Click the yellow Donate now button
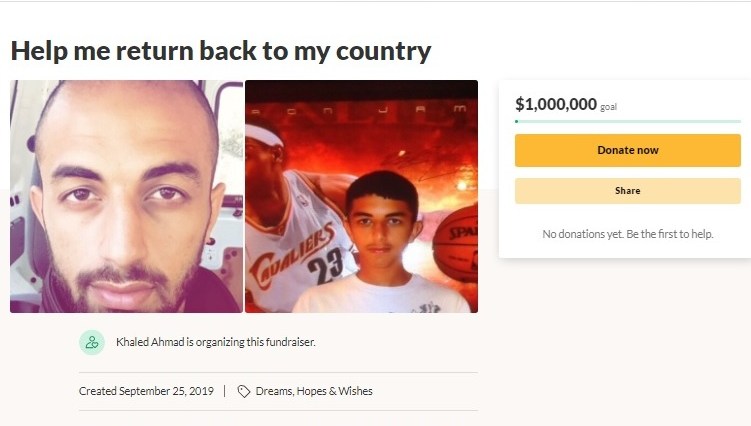Screen dimensions: 751x426 [x=627, y=150]
